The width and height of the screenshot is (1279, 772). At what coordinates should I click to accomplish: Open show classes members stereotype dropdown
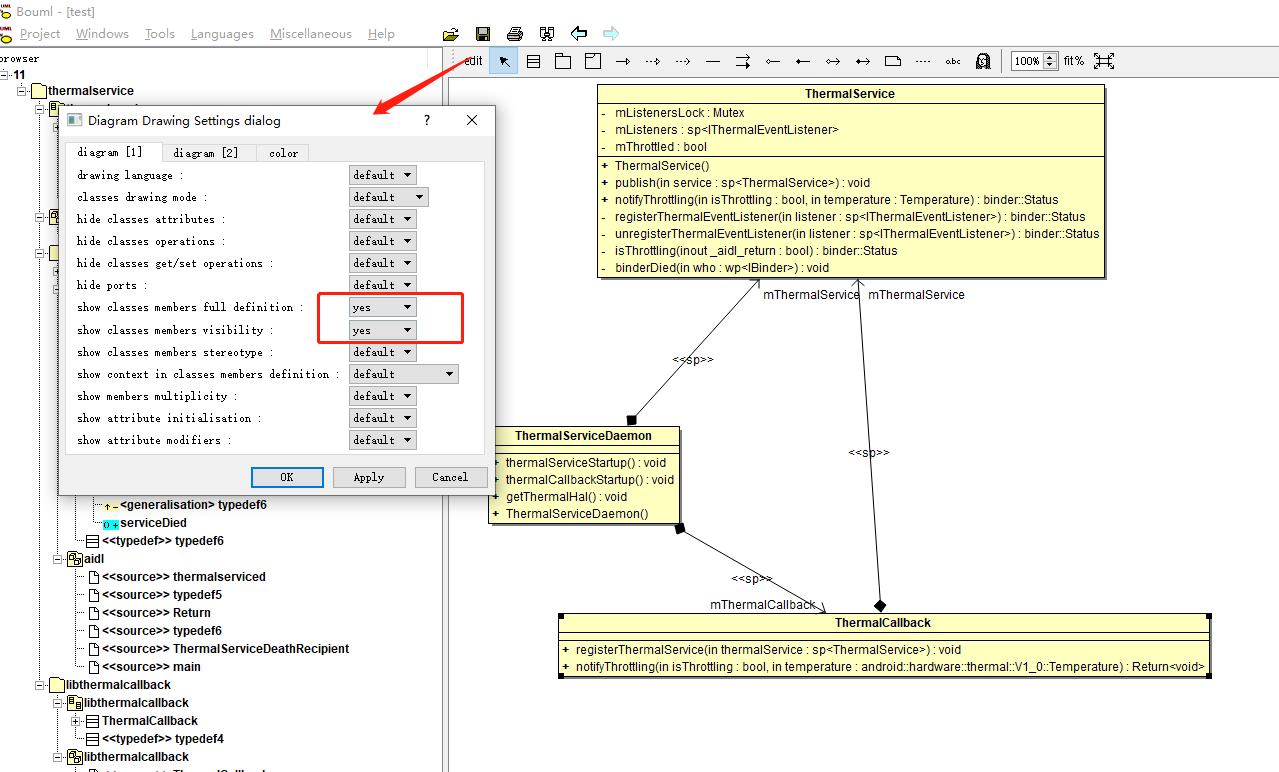(x=382, y=352)
